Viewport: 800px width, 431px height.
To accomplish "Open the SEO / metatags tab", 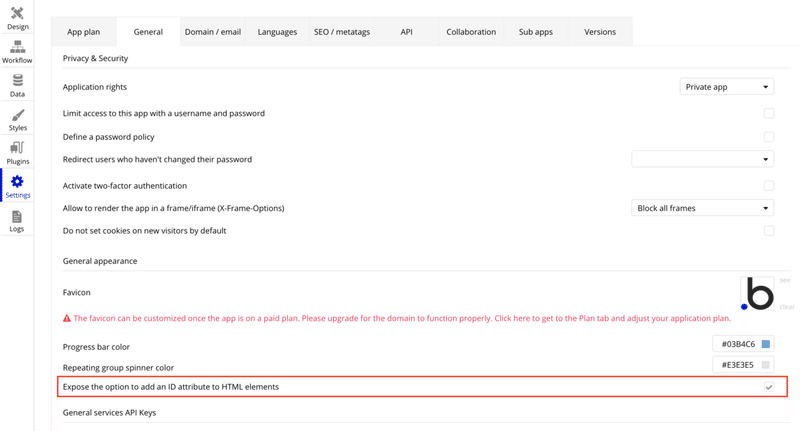I will point(342,32).
